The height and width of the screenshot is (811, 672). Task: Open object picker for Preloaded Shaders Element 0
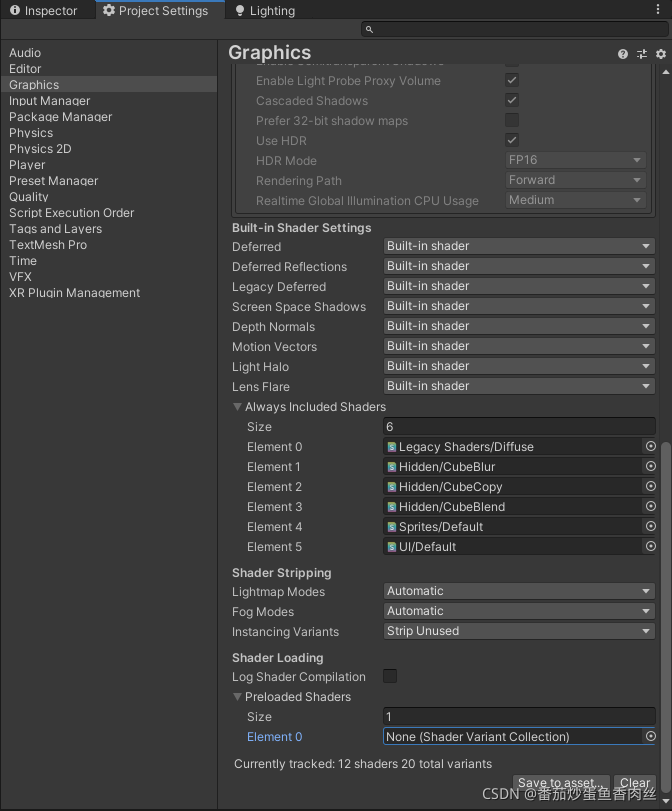tap(651, 736)
